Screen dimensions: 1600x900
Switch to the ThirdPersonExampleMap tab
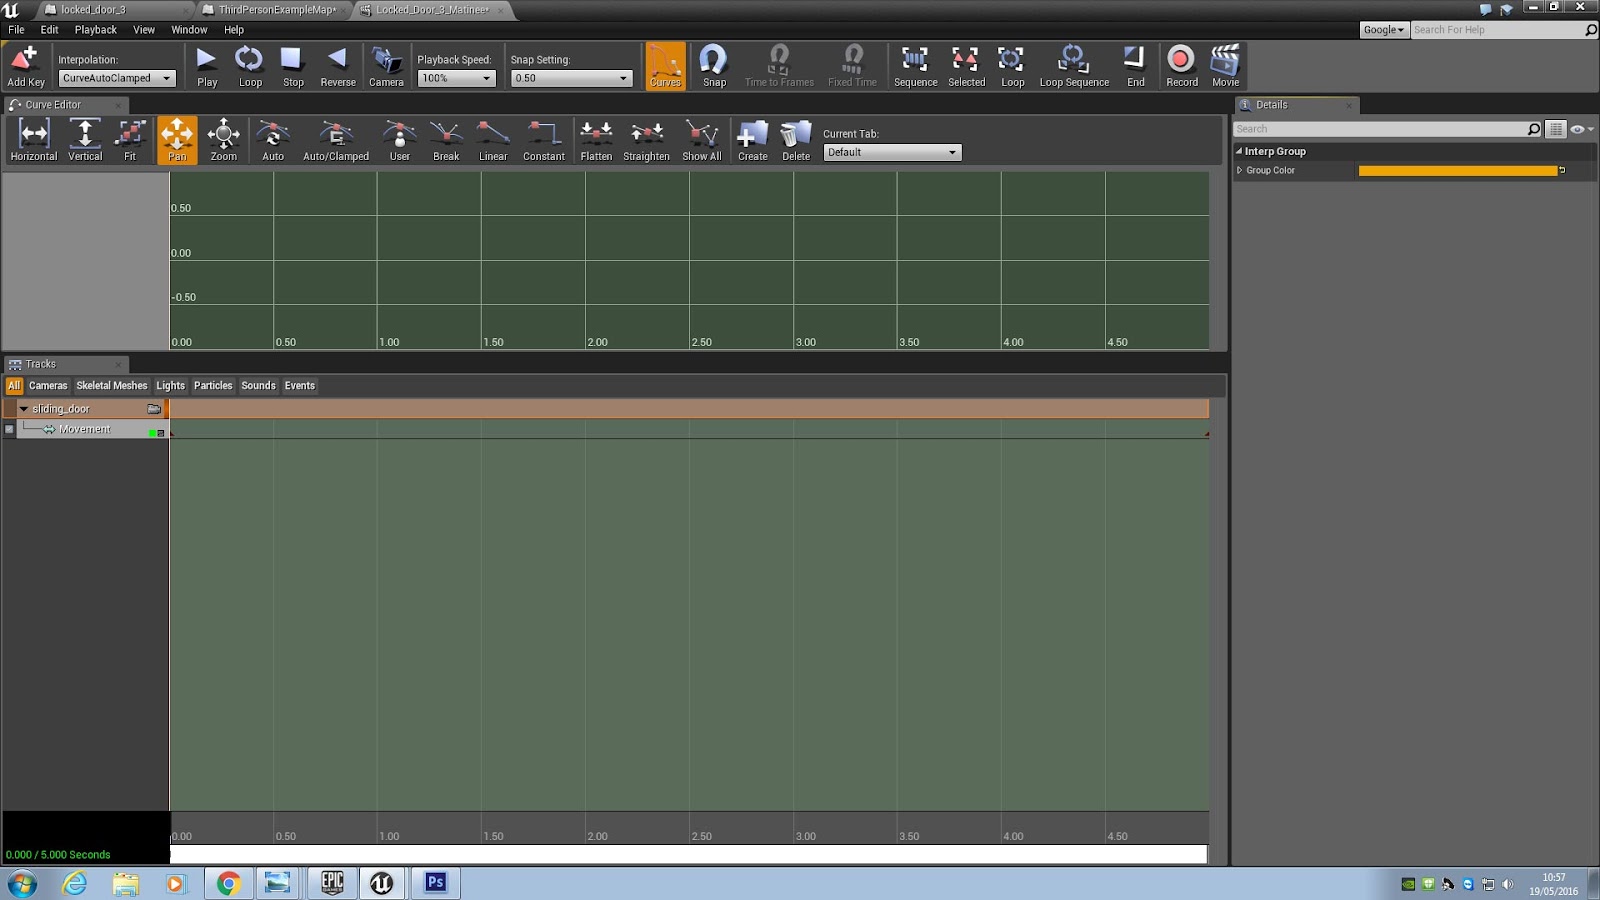(x=276, y=10)
